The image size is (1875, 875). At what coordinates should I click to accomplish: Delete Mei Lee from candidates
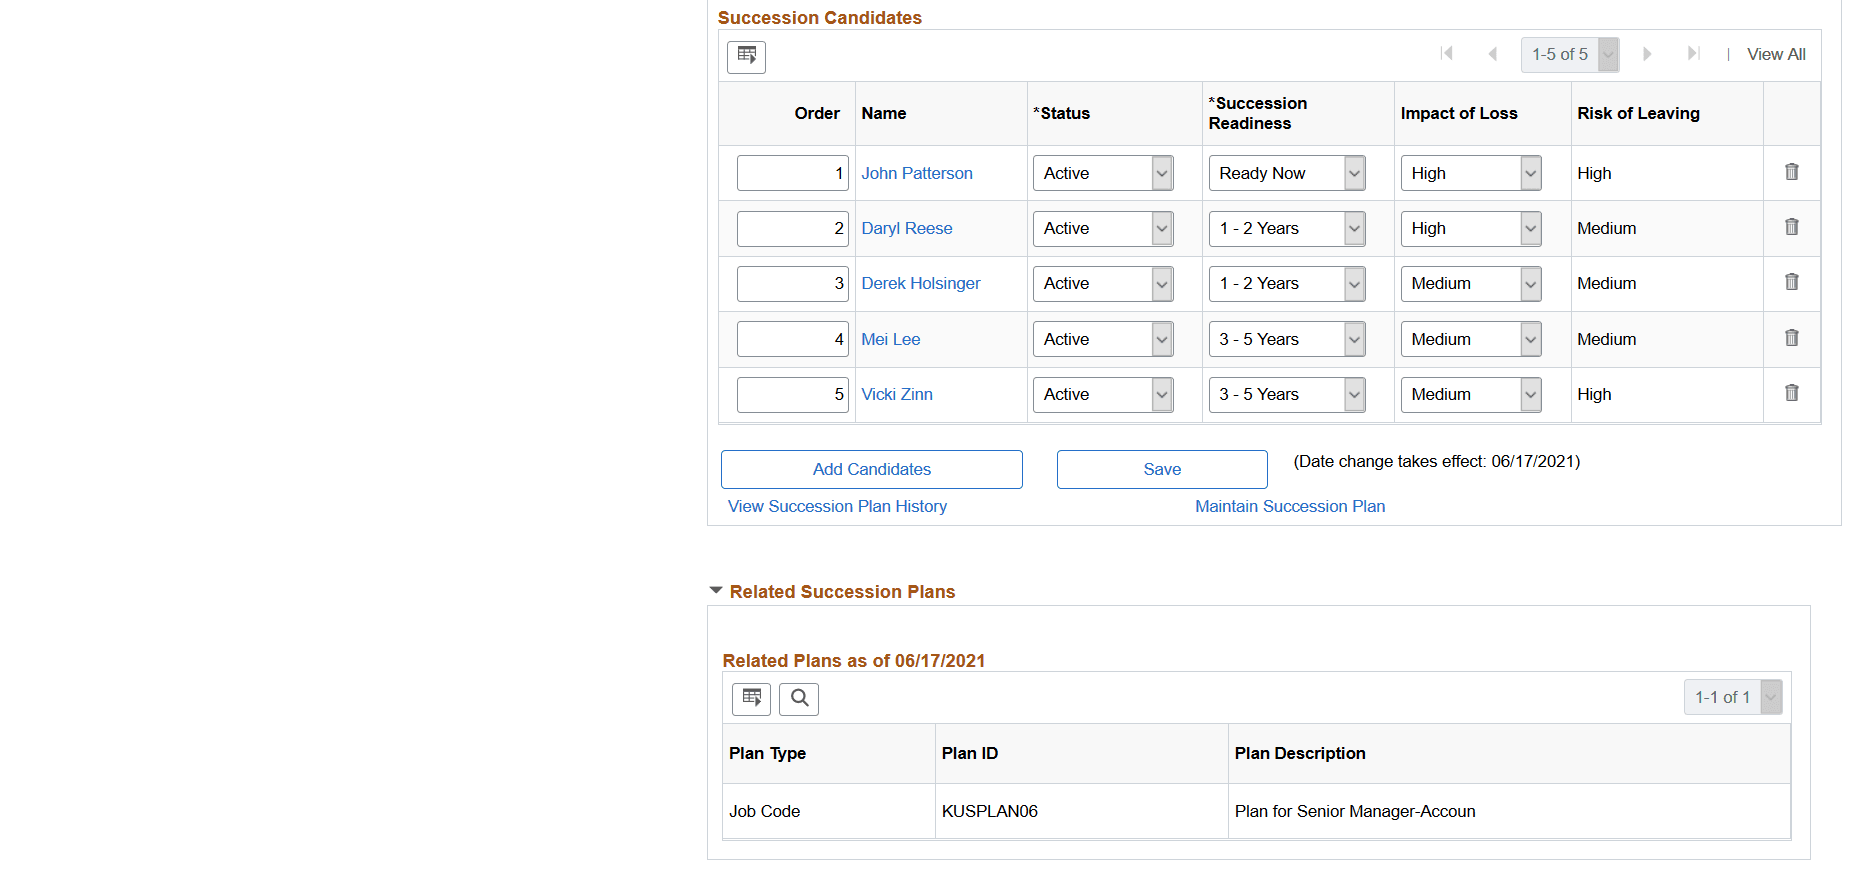[1791, 338]
